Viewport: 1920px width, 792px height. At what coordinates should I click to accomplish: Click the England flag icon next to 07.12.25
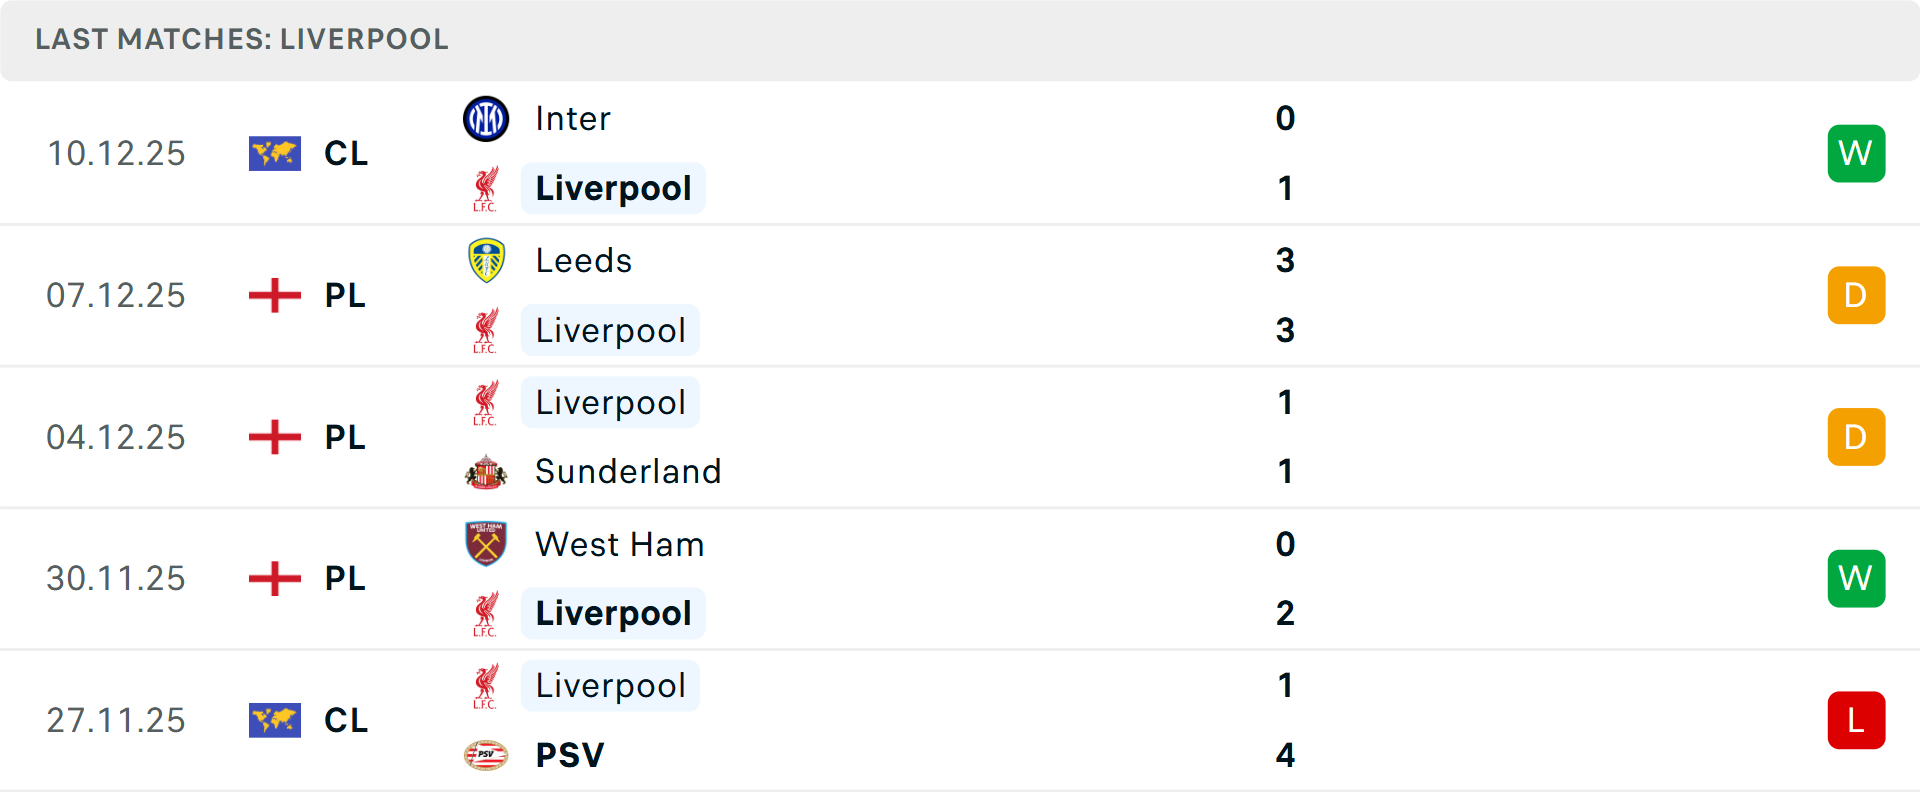[x=275, y=295]
